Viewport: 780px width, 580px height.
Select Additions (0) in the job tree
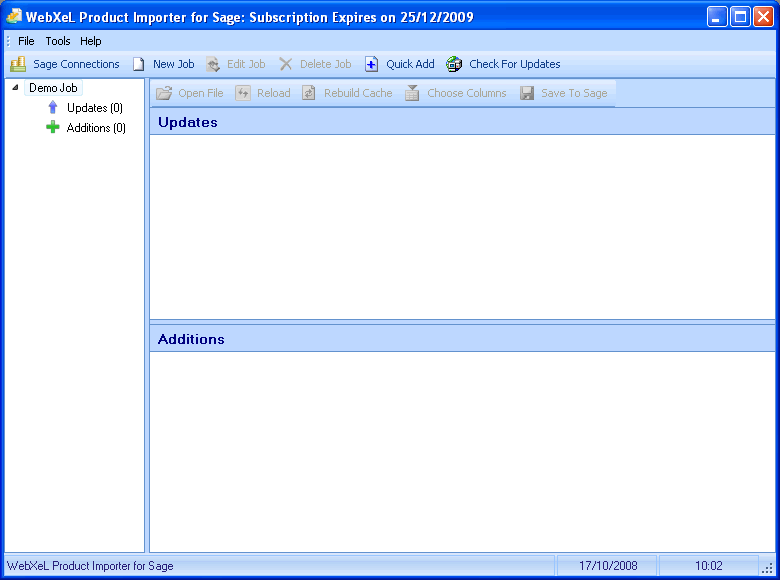coord(96,128)
